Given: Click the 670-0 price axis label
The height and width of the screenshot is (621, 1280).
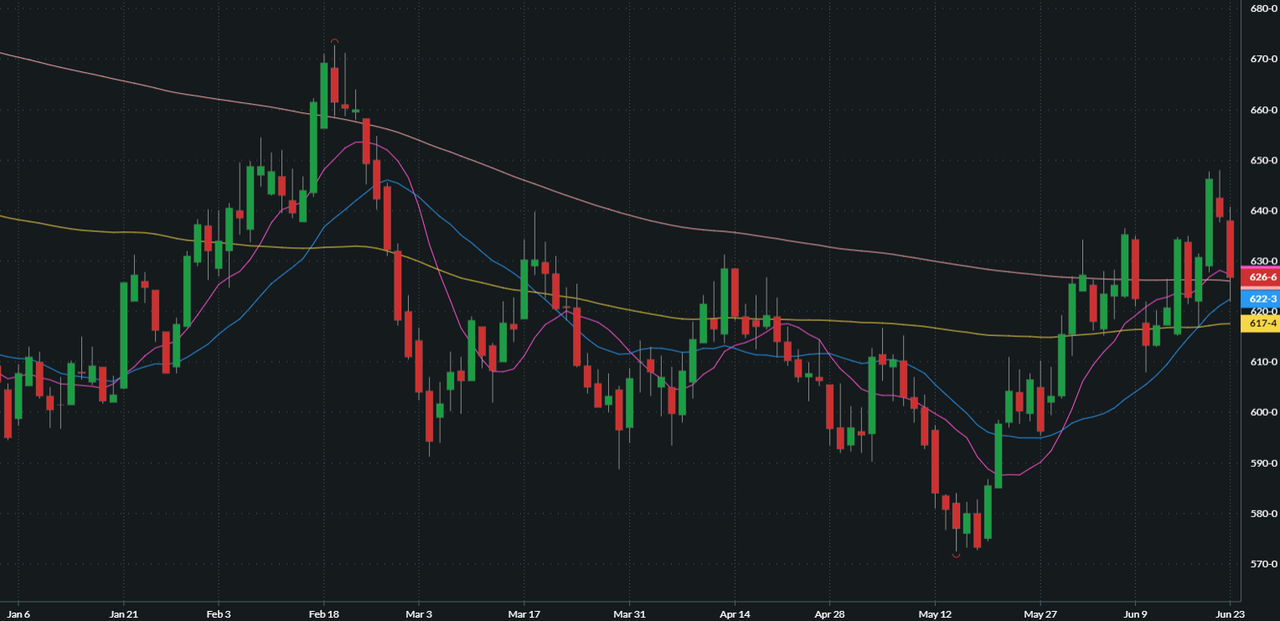Looking at the screenshot, I should pos(1262,59).
